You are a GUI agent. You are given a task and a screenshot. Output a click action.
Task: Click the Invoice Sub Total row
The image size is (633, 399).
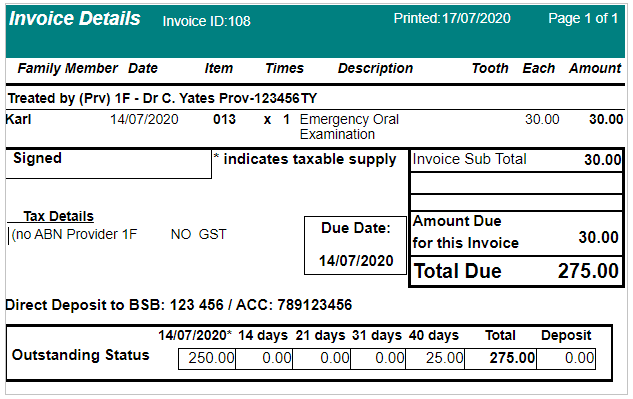[516, 160]
